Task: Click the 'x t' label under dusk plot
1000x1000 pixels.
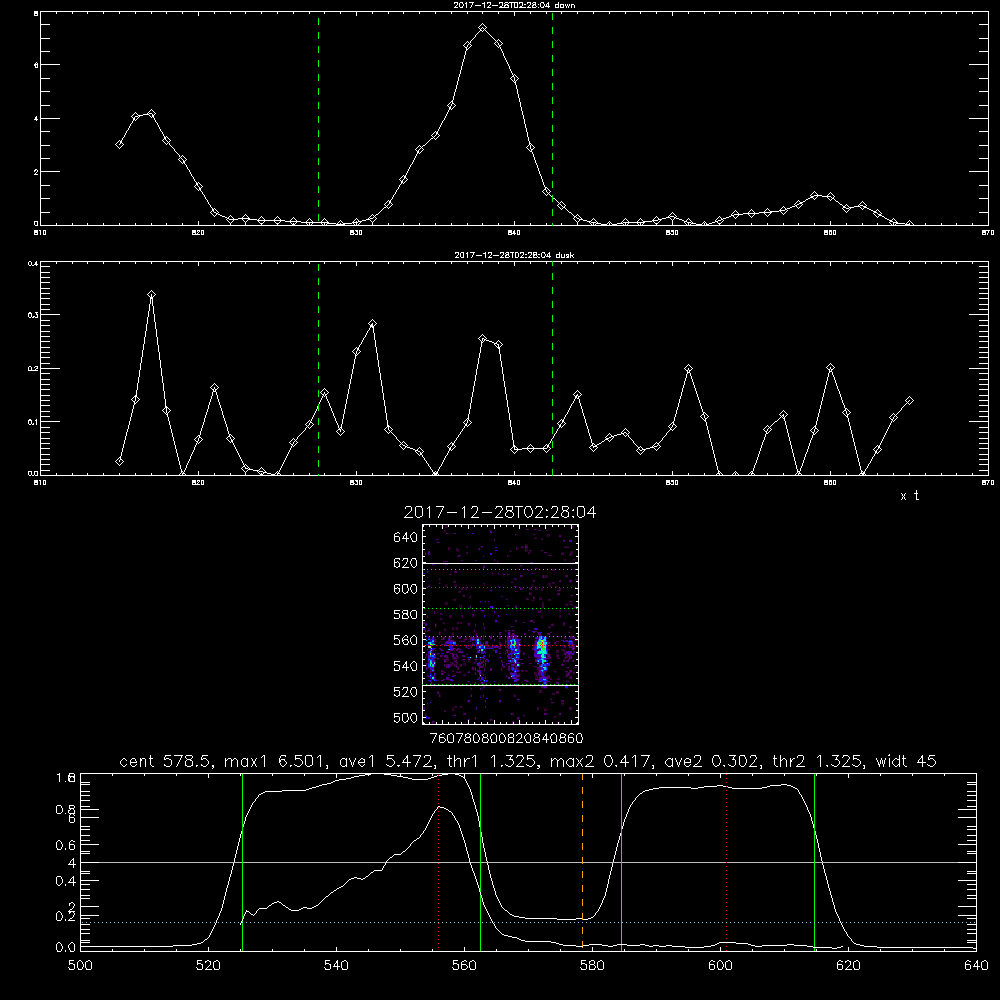Action: tap(909, 496)
